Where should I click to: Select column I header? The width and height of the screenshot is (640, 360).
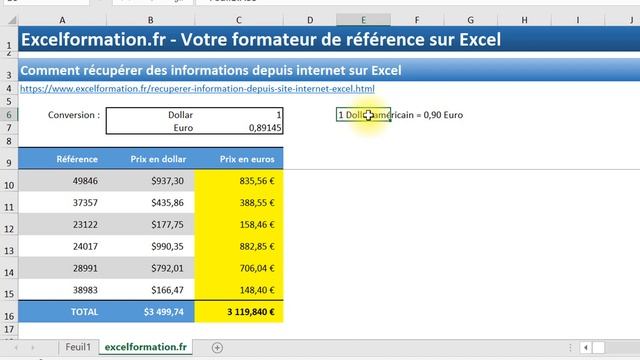(x=578, y=20)
